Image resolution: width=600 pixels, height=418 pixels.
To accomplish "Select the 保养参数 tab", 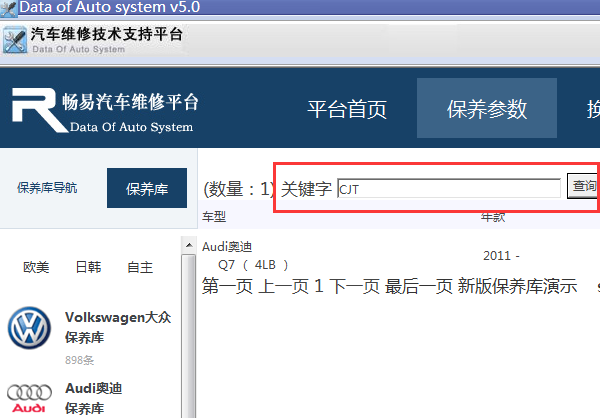I will 487,108.
